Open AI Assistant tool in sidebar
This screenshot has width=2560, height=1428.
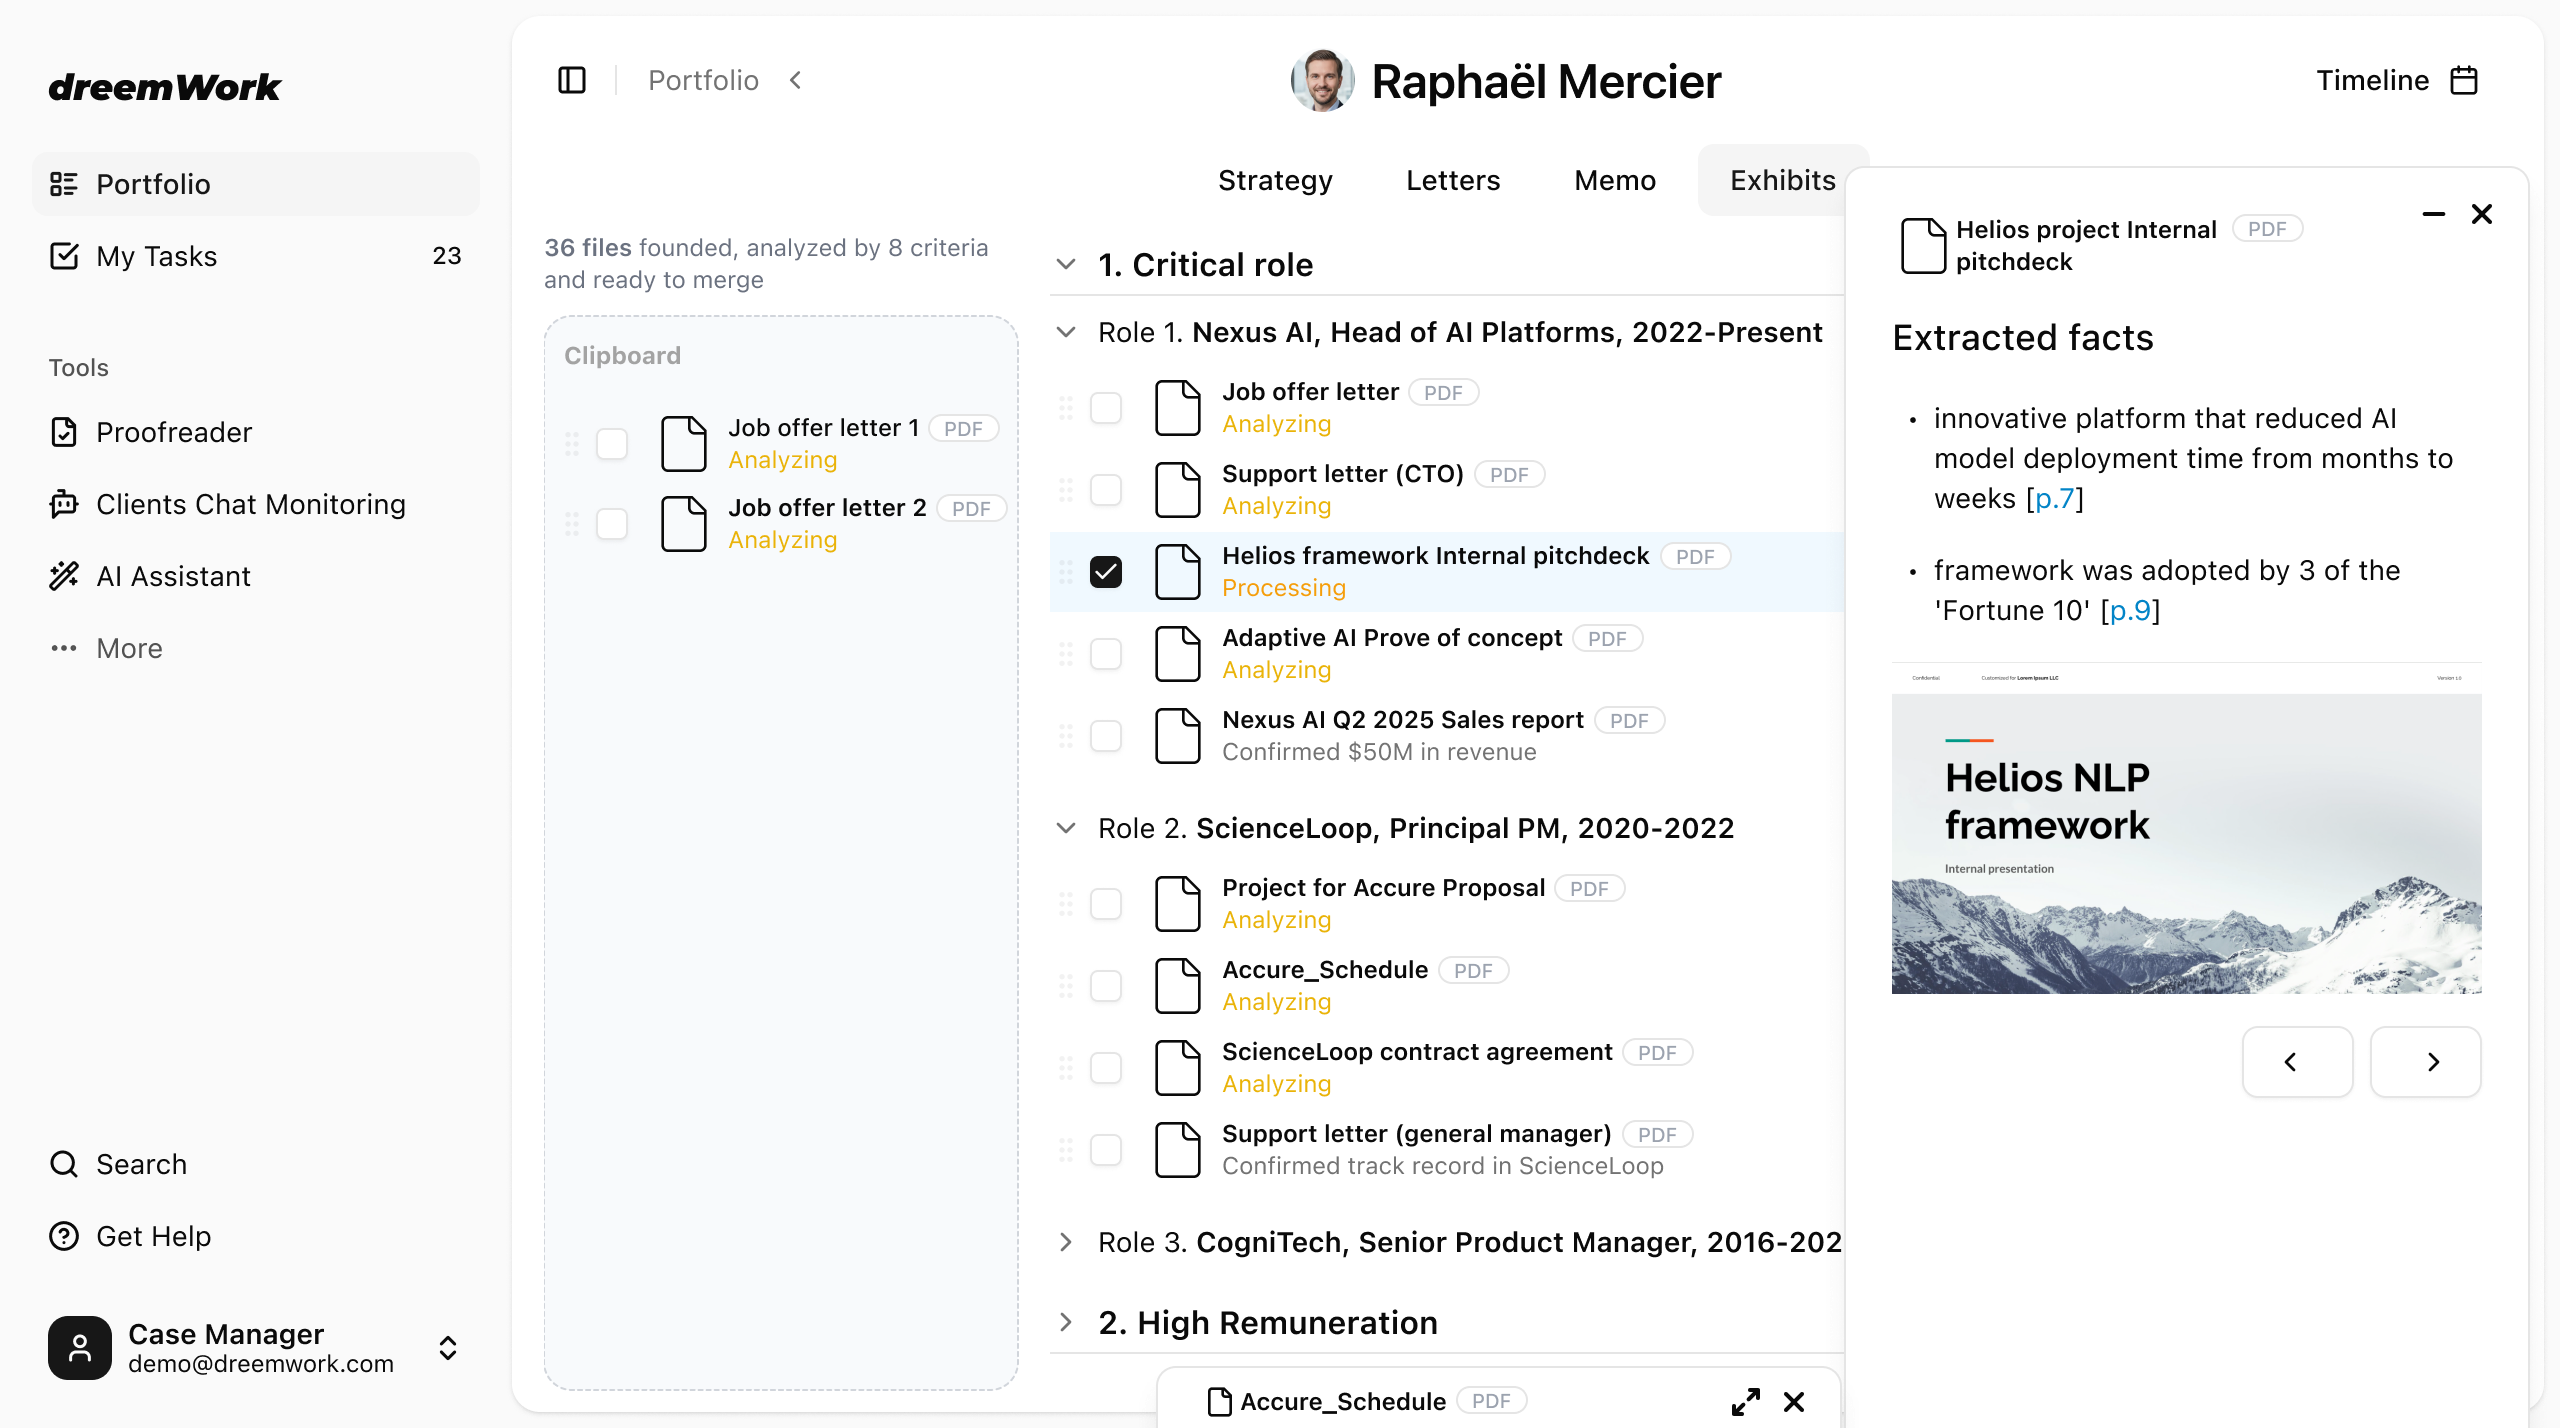pos(256,576)
